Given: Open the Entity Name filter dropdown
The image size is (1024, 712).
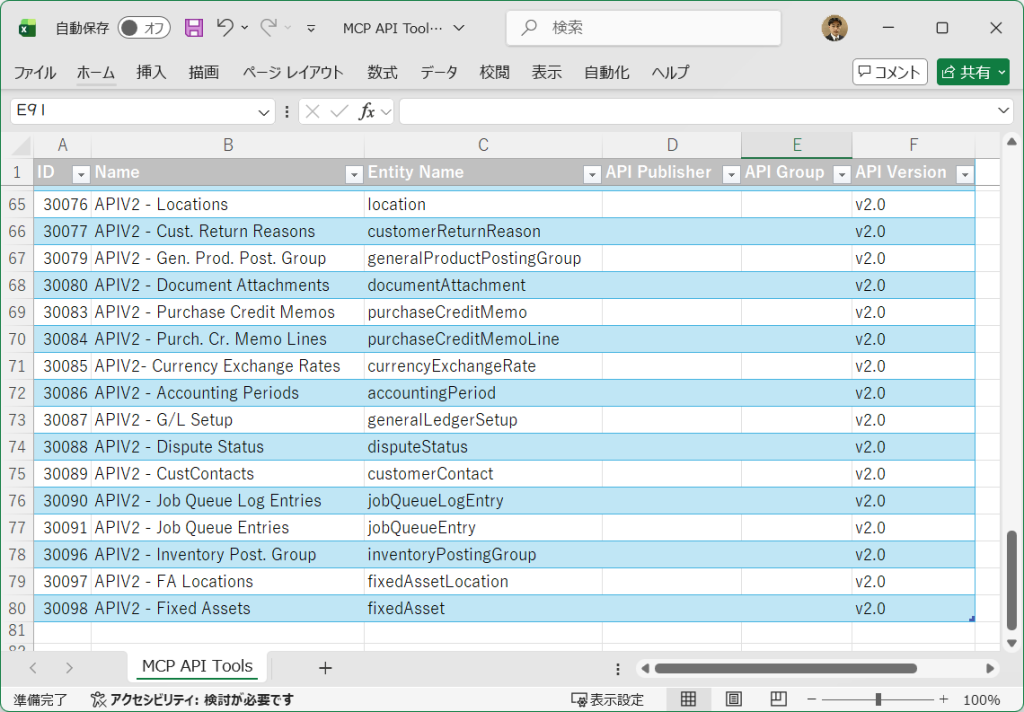Looking at the screenshot, I should click(x=590, y=174).
